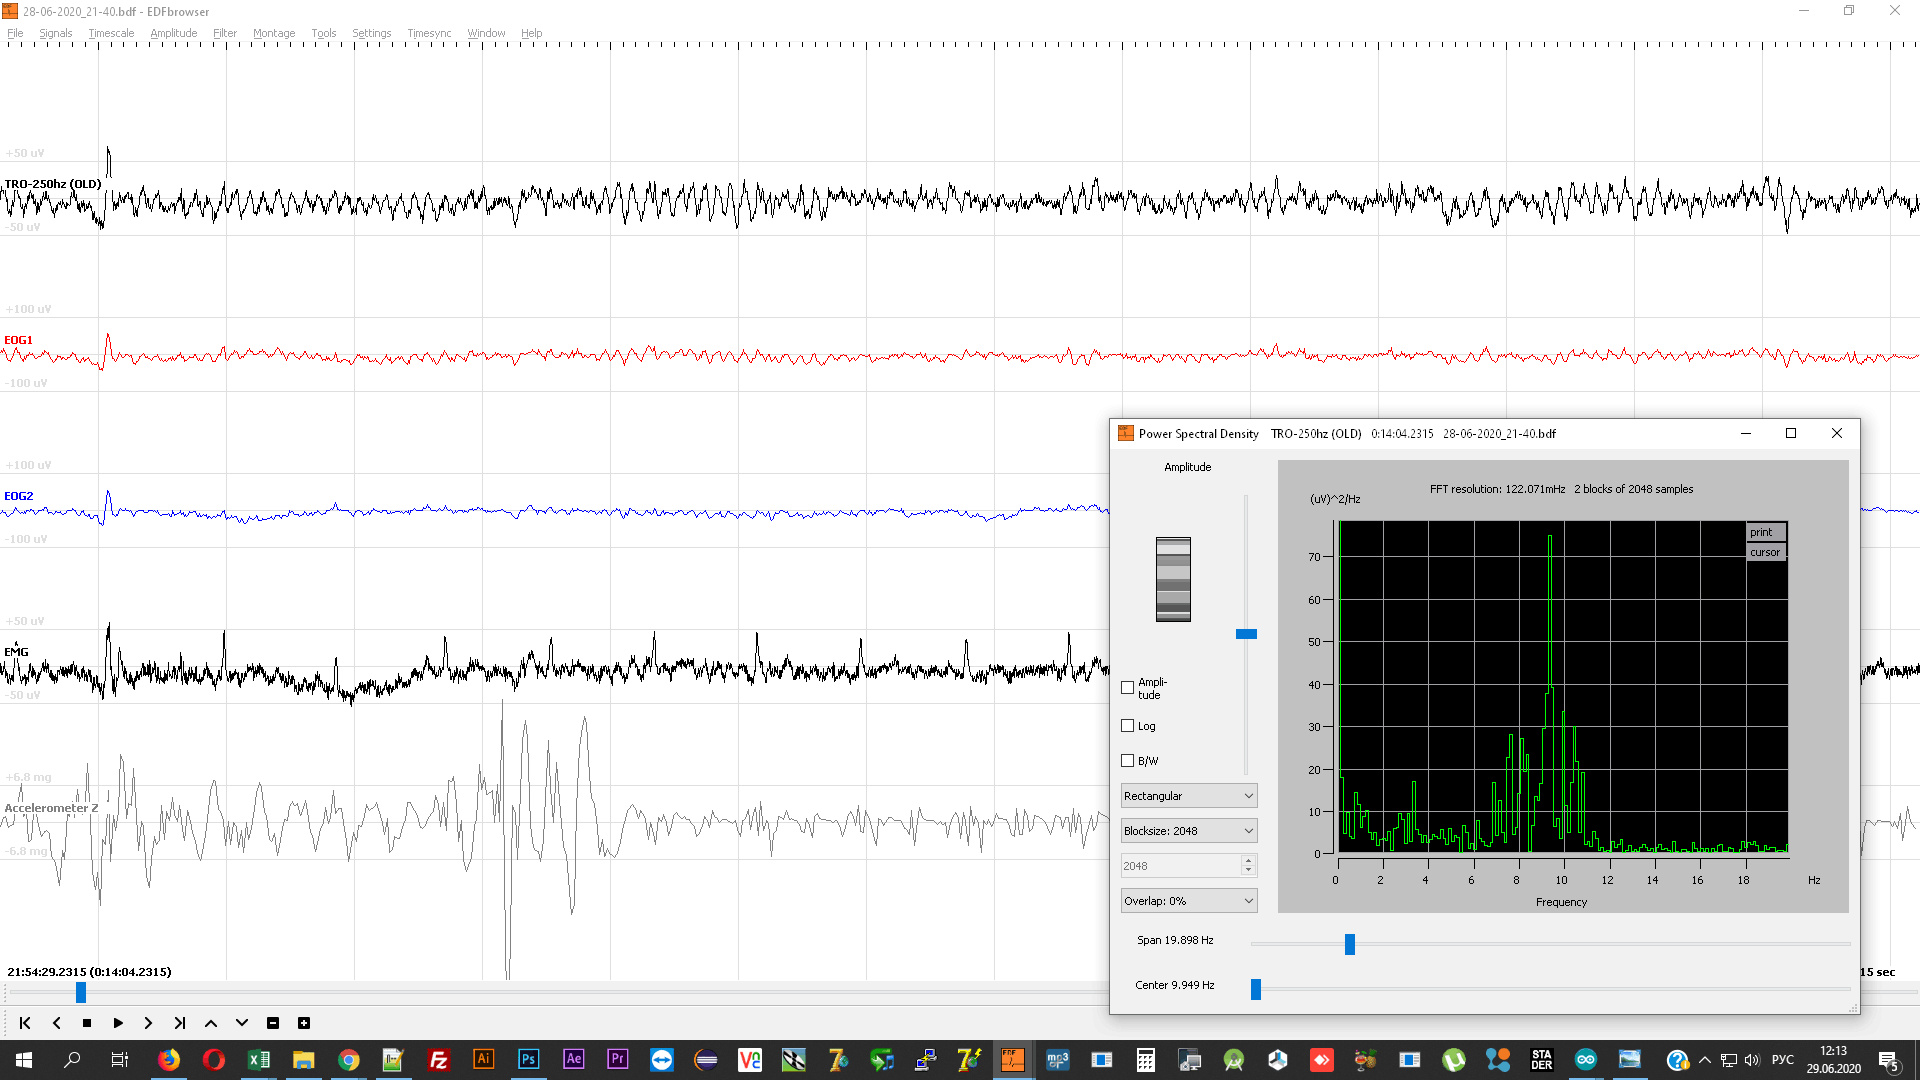Expand the Rectangular window function dropdown
The width and height of the screenshot is (1920, 1080).
click(1189, 796)
